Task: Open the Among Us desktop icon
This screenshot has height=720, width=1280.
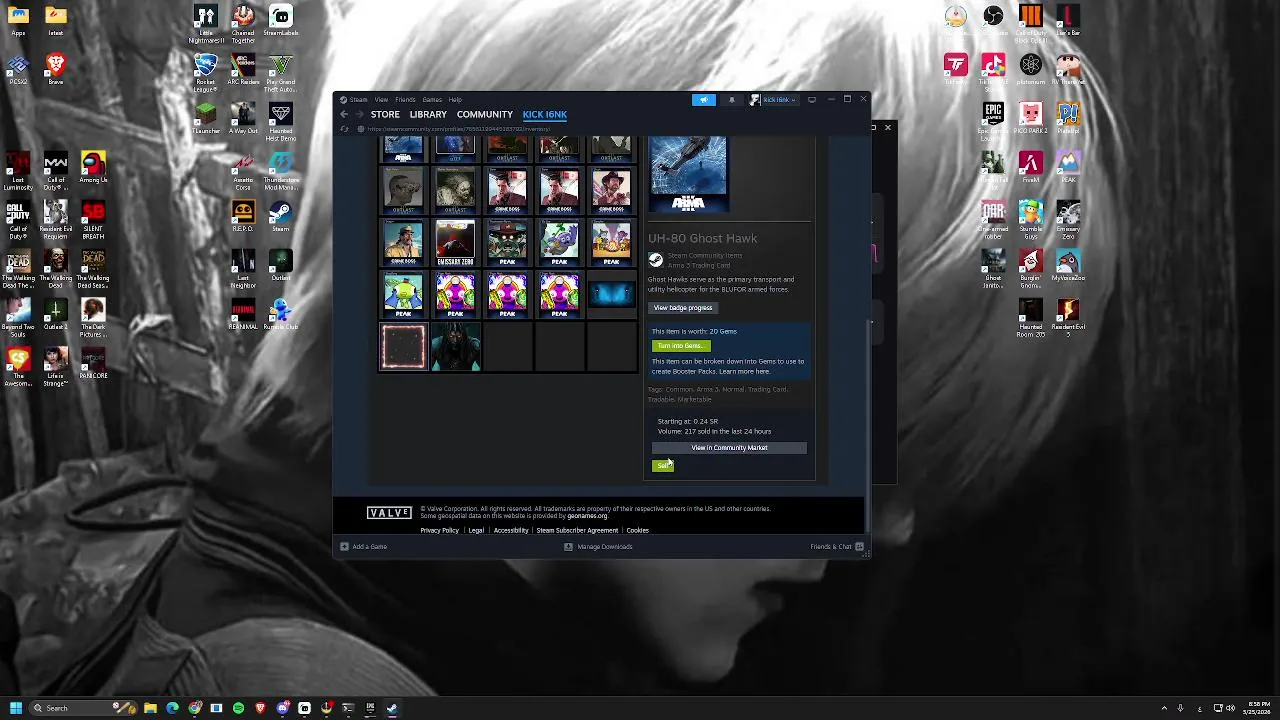Action: [x=93, y=167]
